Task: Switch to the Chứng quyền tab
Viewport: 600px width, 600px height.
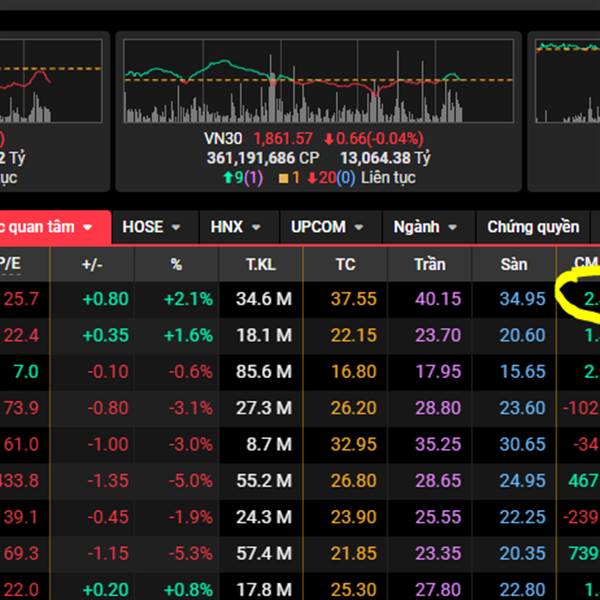Action: tap(533, 227)
